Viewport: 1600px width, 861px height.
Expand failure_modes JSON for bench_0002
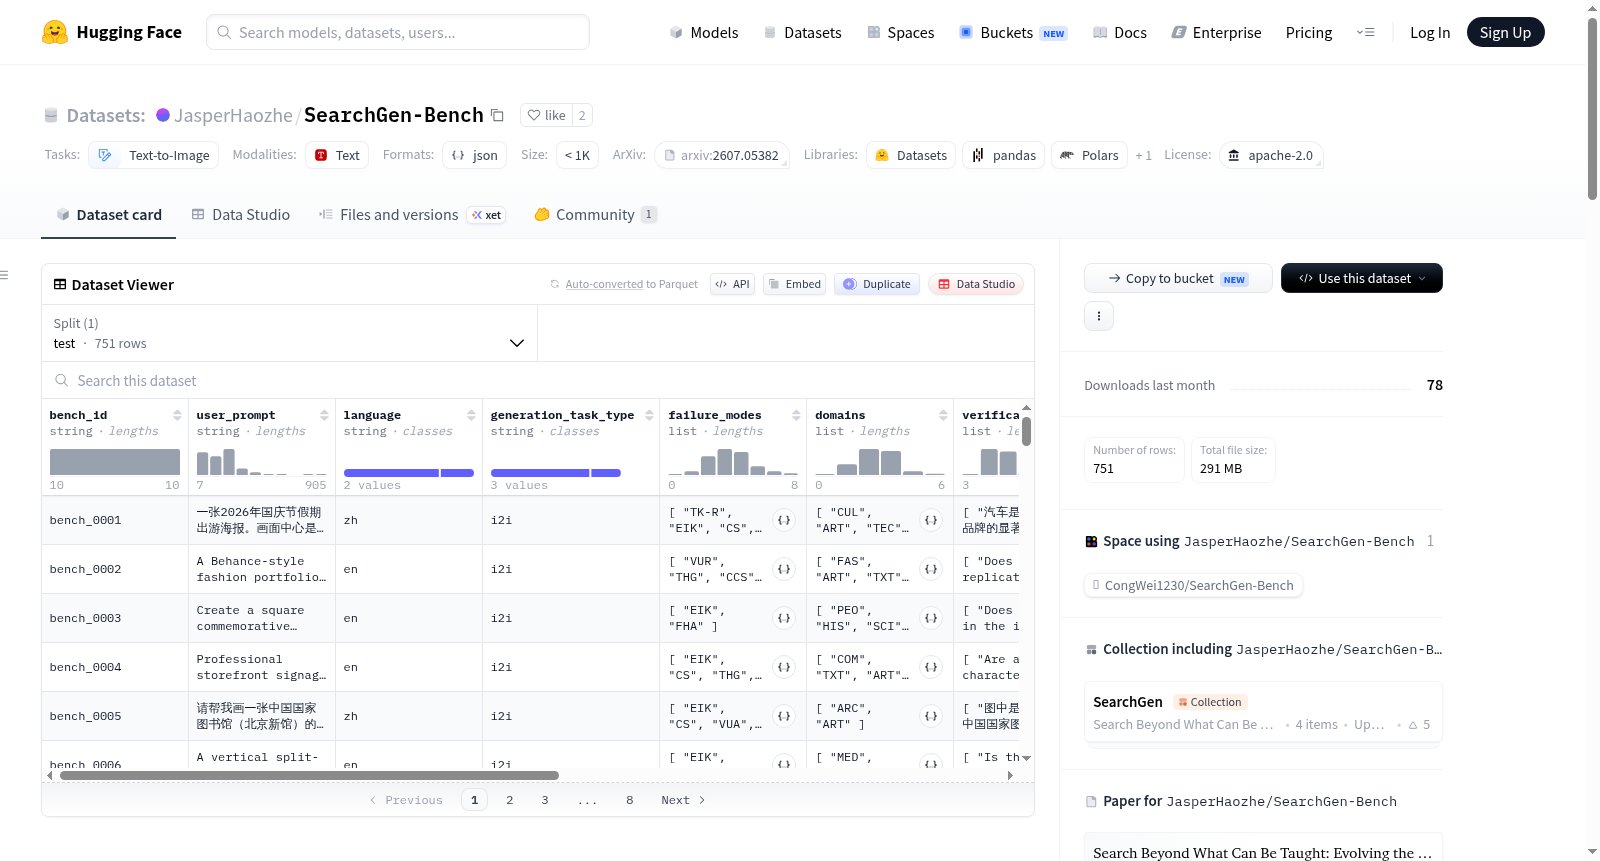tap(784, 569)
